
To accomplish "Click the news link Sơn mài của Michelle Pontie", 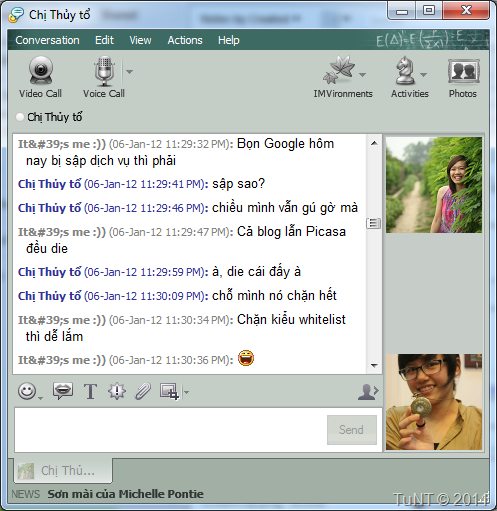I will (x=125, y=494).
